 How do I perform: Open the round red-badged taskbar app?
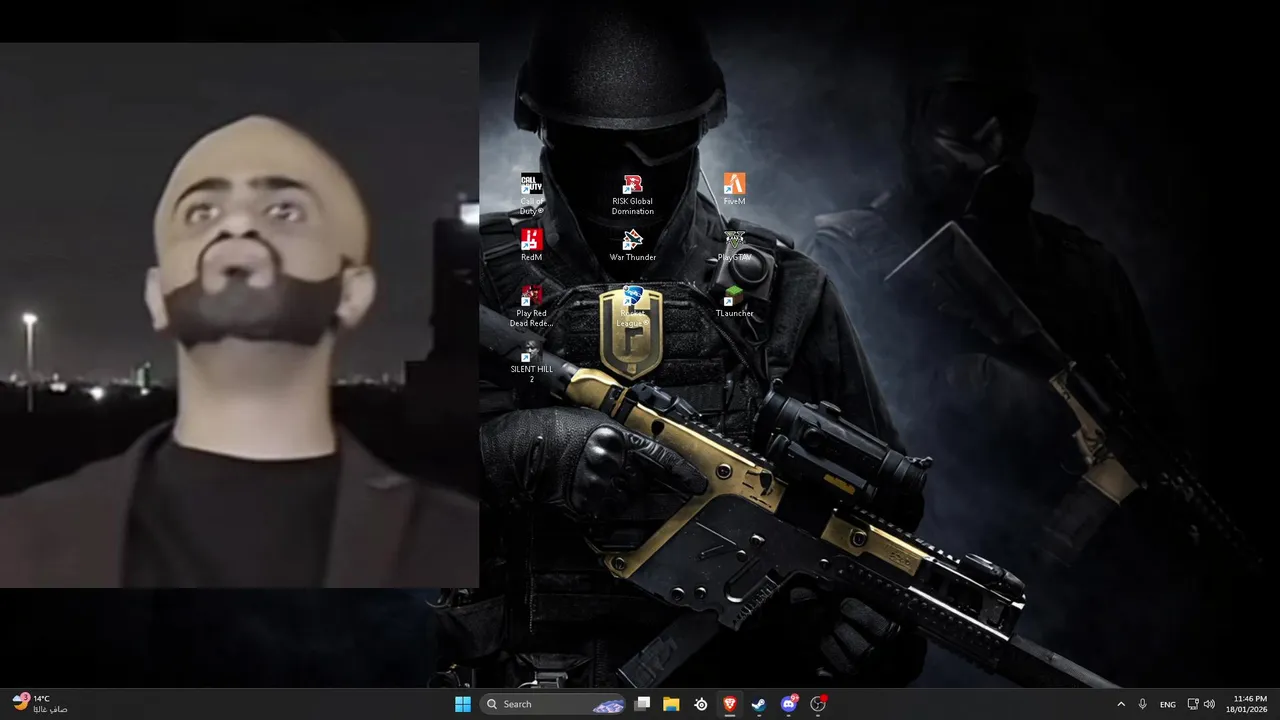(818, 704)
